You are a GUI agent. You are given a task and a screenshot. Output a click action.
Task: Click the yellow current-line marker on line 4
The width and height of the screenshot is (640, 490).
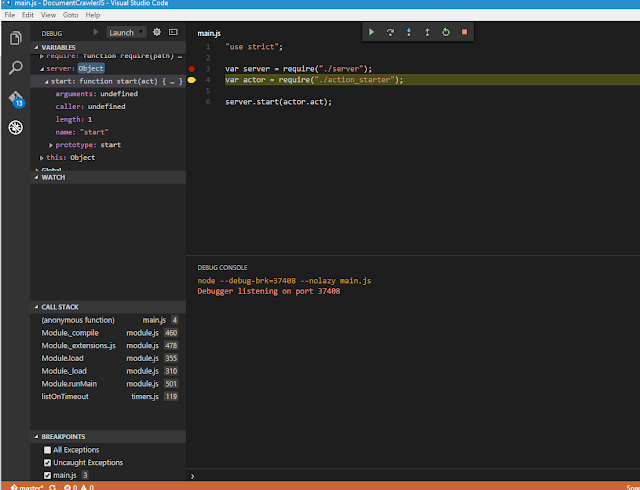pyautogui.click(x=191, y=80)
